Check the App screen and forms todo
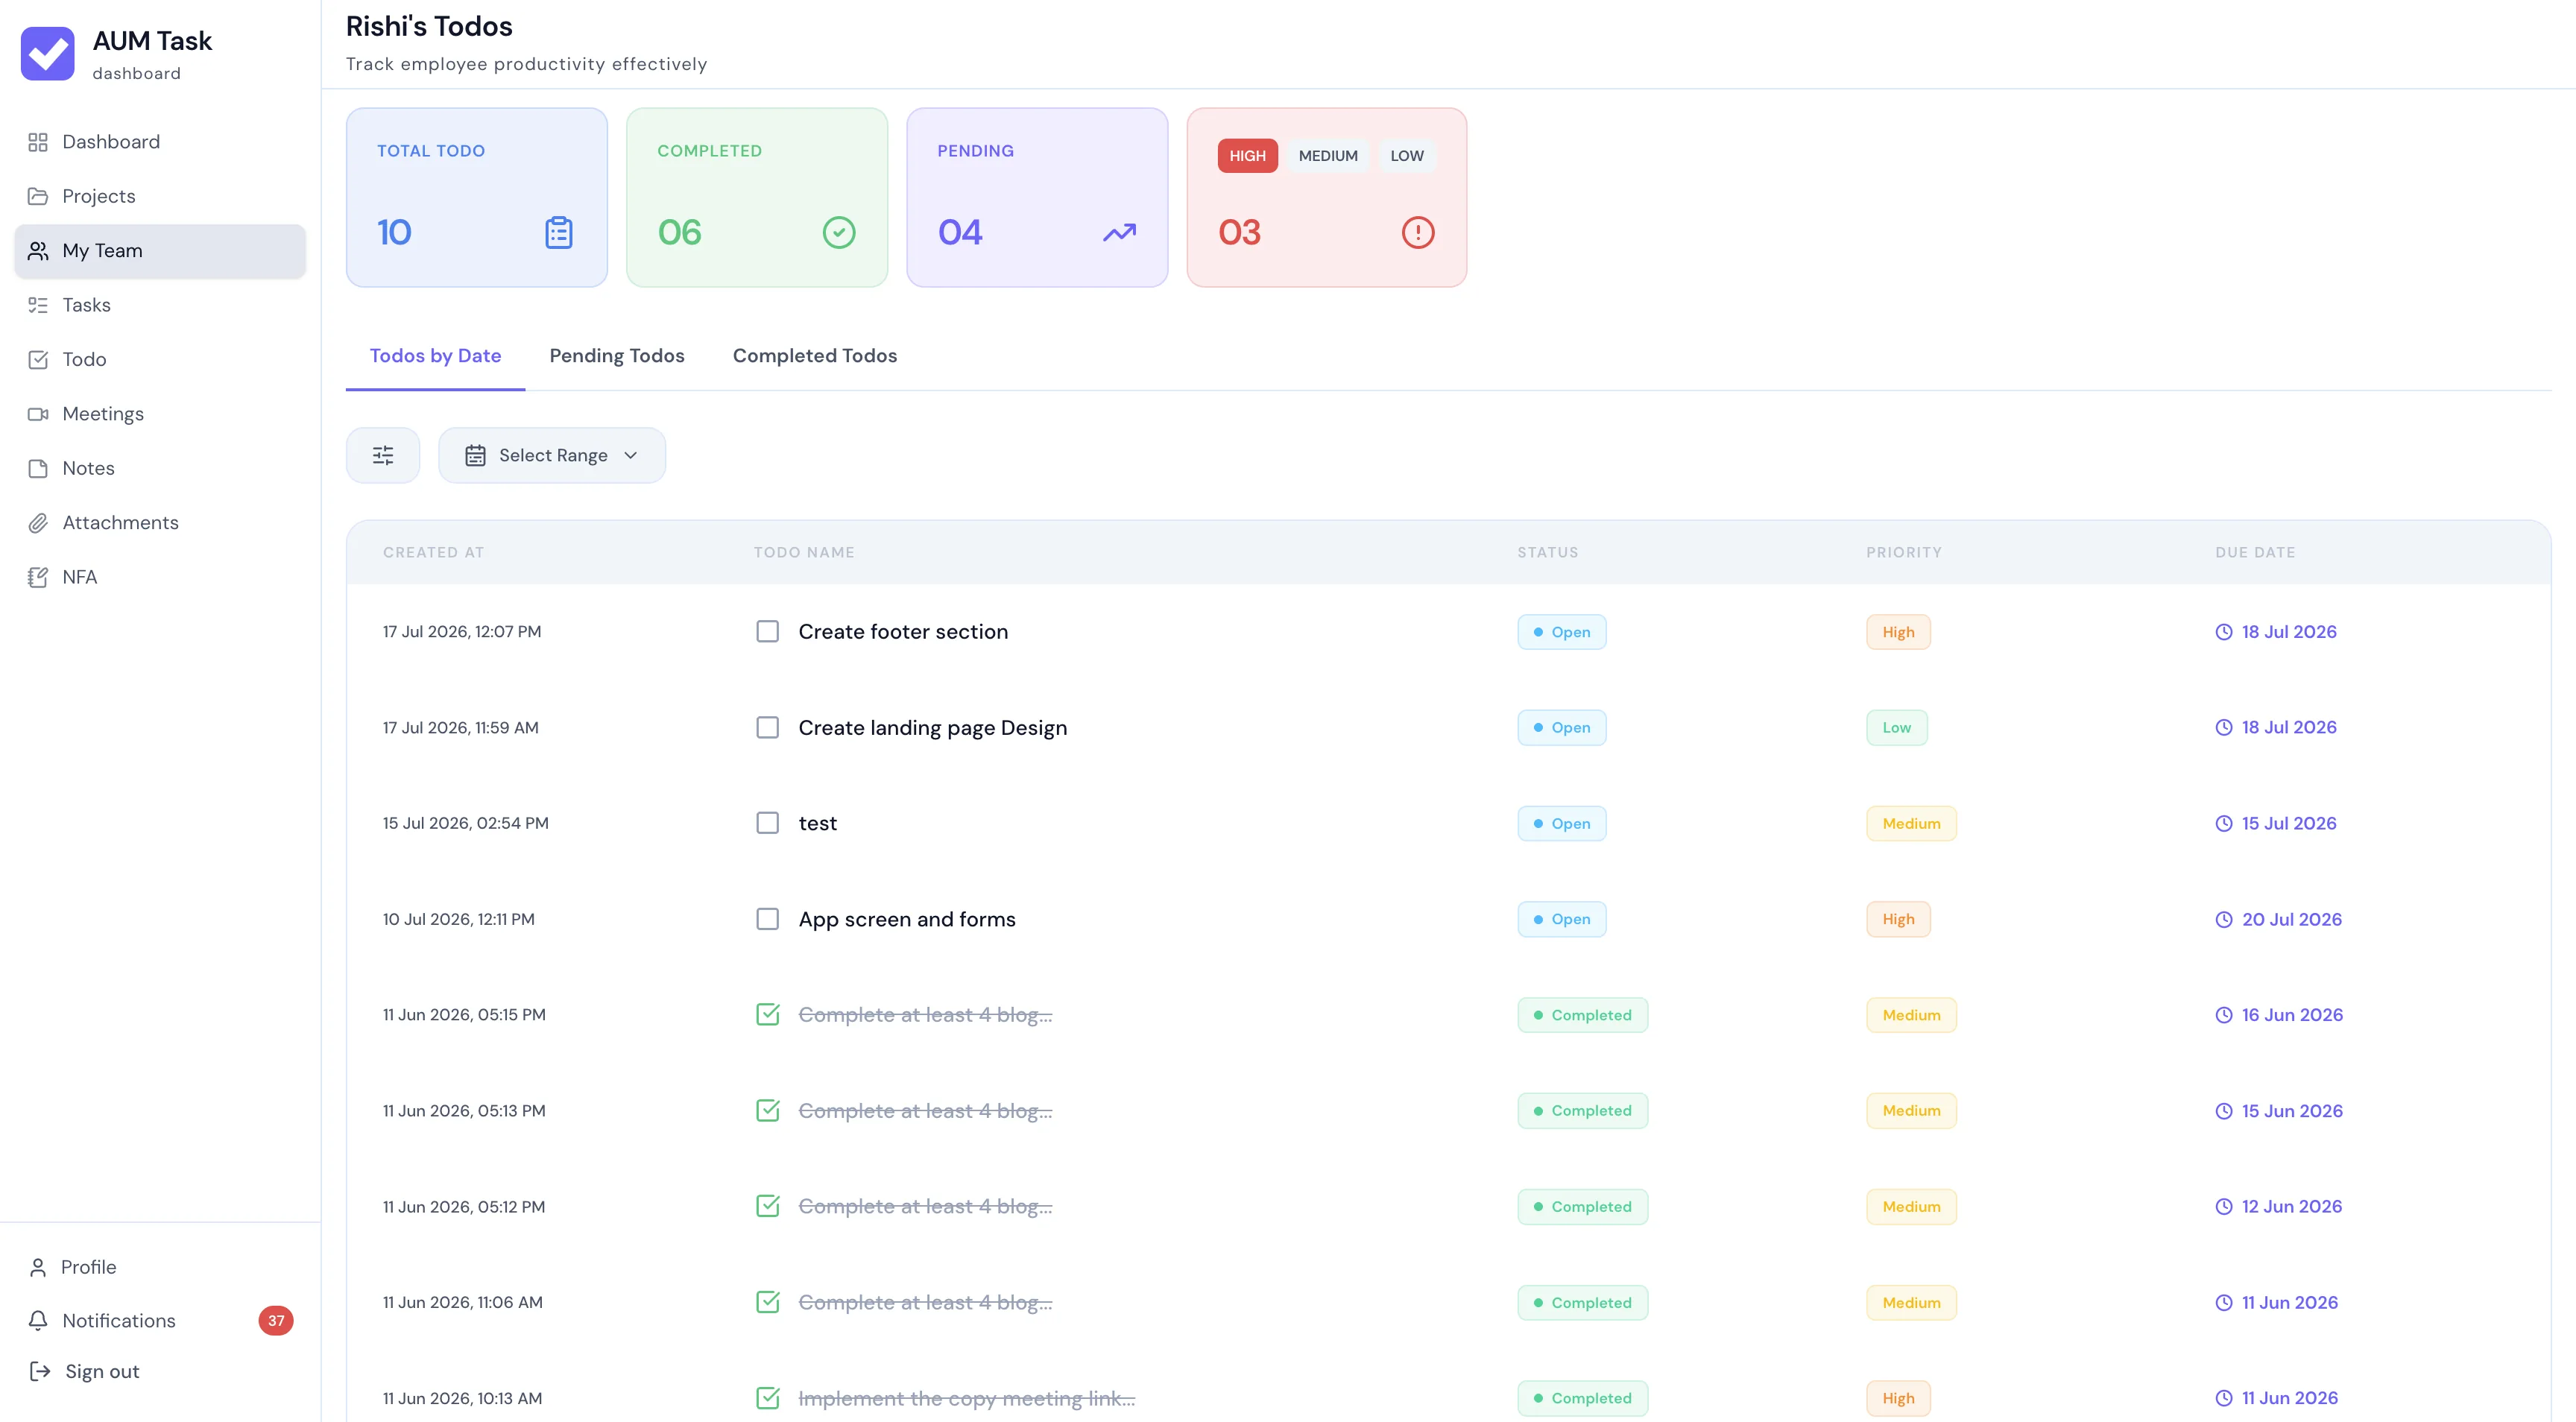 click(767, 919)
